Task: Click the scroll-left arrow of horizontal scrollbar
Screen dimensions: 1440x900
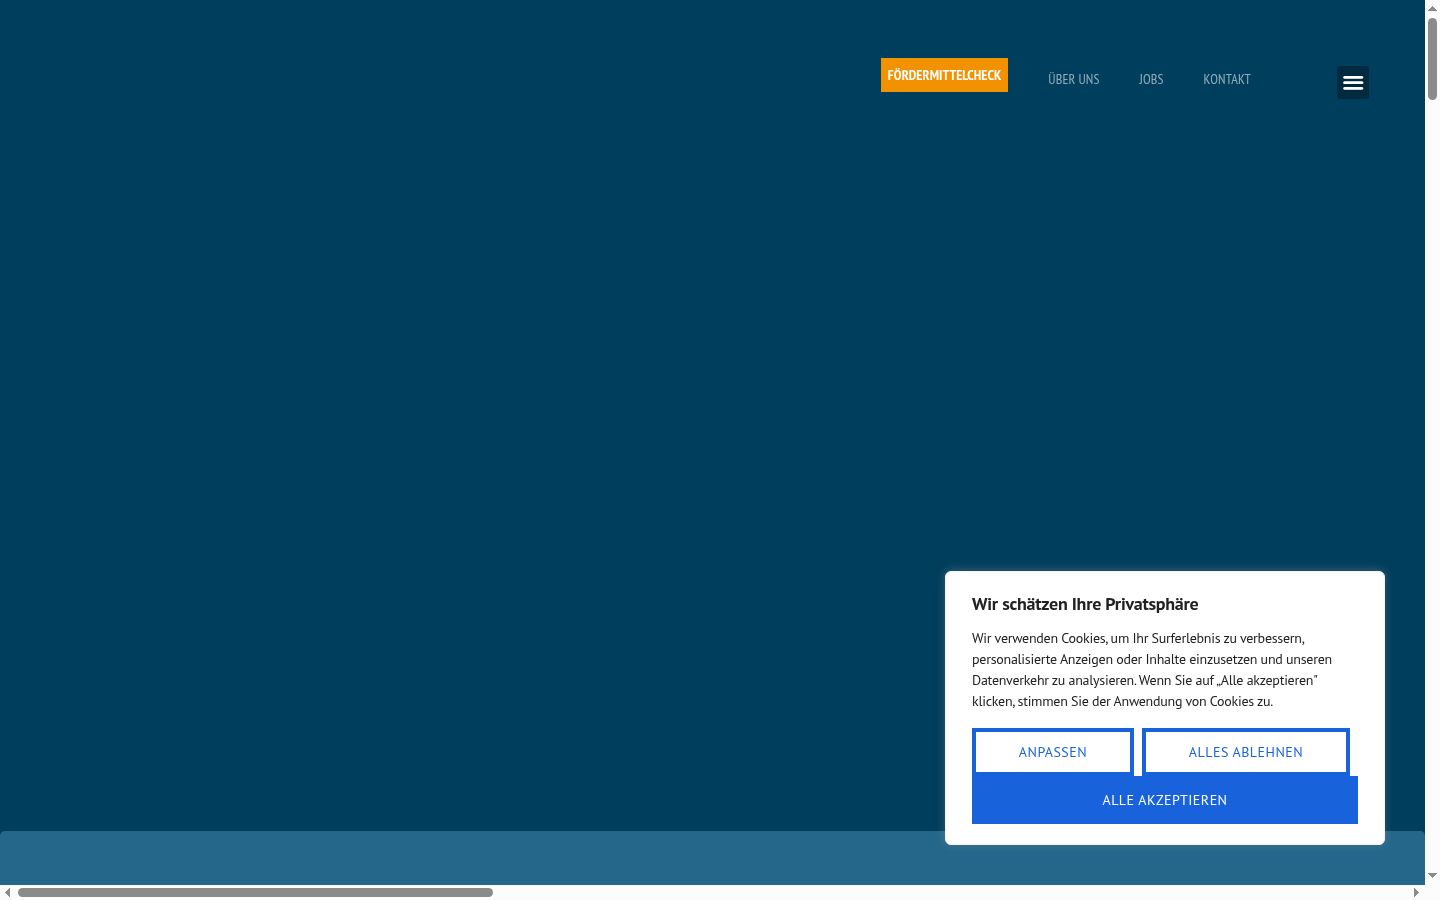Action: pos(8,892)
